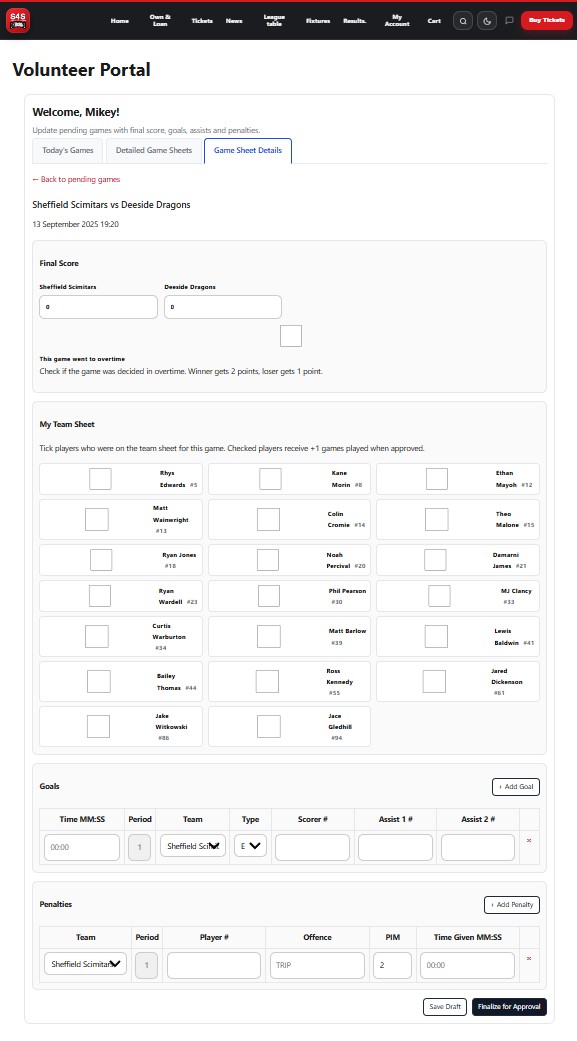Tick Jared Dickenson #61 checkbox
Image resolution: width=577 pixels, height=1041 pixels.
coord(434,681)
